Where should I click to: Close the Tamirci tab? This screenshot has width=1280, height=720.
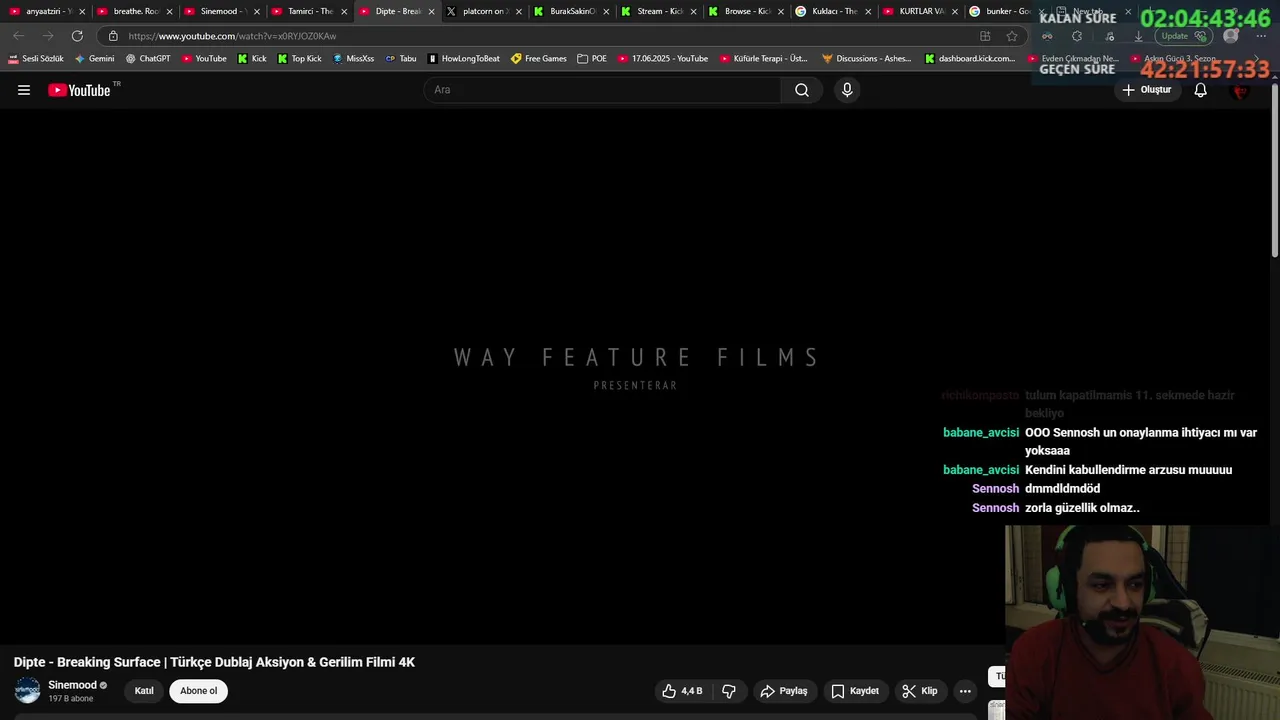344,12
